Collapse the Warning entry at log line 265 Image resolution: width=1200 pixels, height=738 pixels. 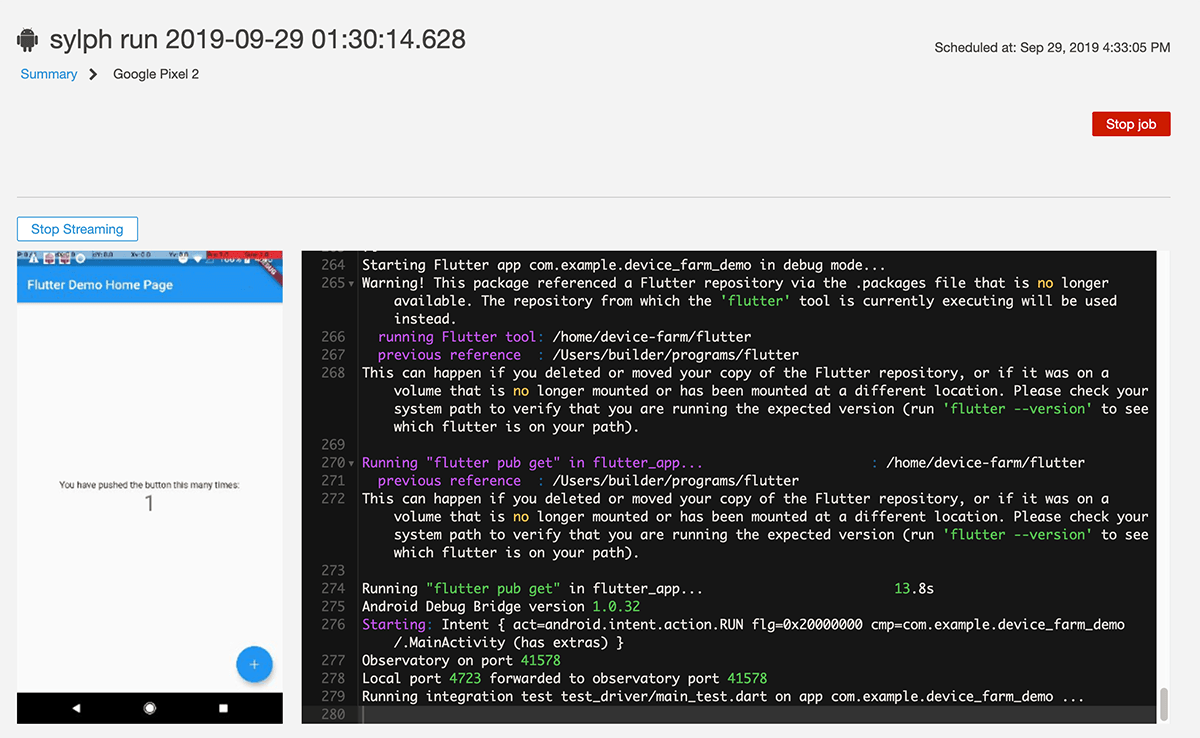[x=351, y=283]
